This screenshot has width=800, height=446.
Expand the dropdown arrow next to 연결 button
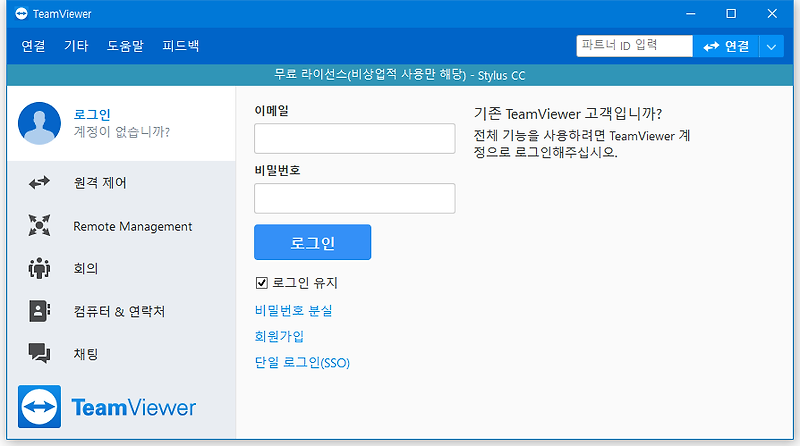pos(771,46)
